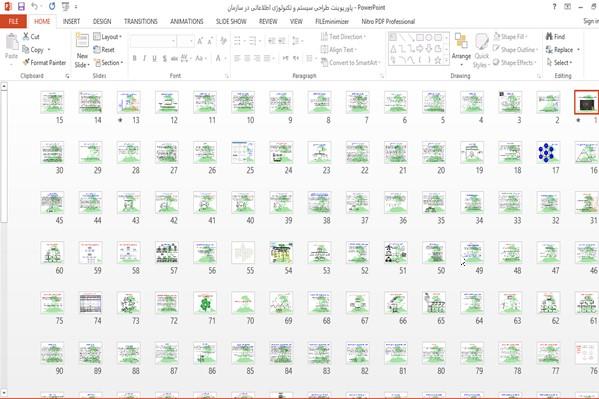This screenshot has height=399, width=599.
Task: Open the Nitro PDF Professional tab
Action: 388,21
